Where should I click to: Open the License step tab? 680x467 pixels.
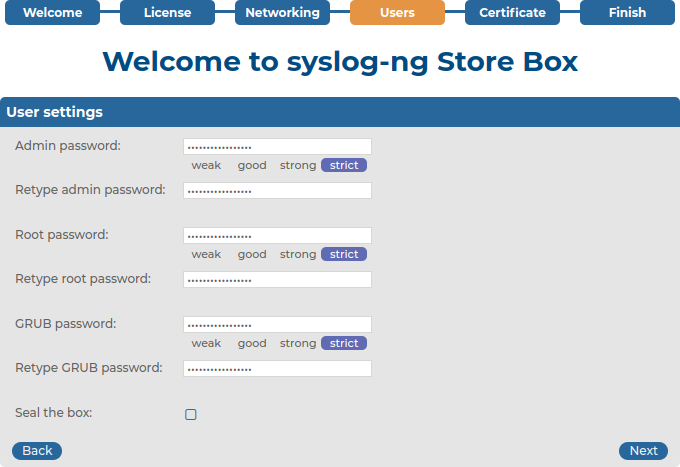(x=167, y=12)
